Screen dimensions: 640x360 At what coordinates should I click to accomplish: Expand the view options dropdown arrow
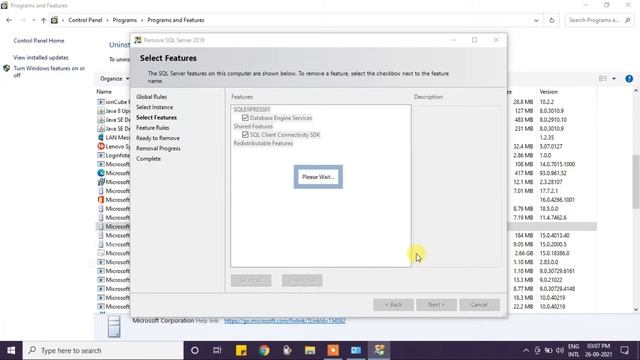[614, 78]
